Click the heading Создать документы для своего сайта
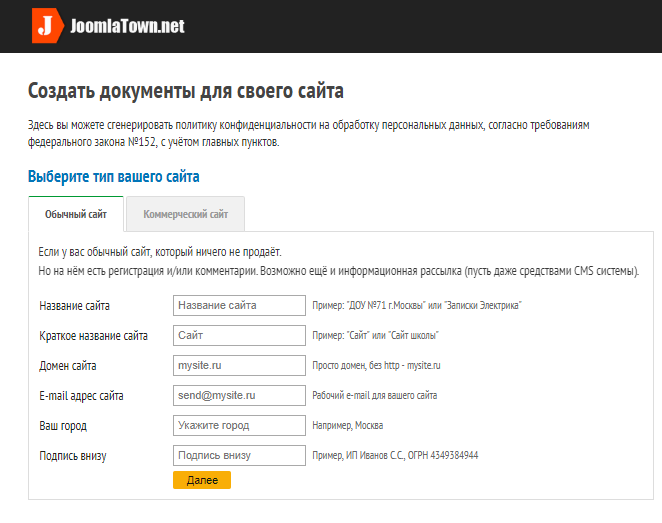 pyautogui.click(x=186, y=91)
